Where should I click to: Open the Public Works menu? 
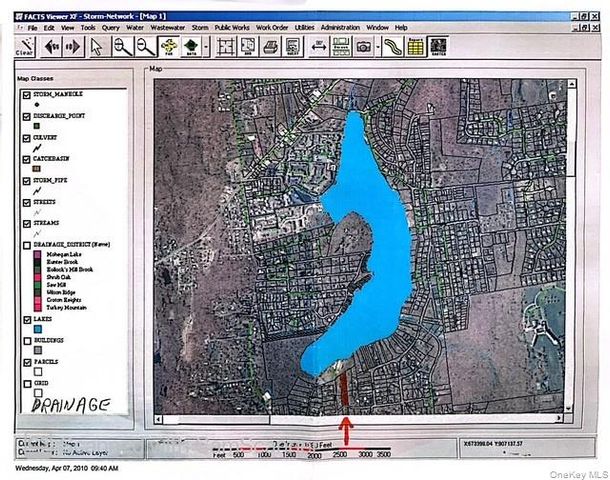[233, 27]
